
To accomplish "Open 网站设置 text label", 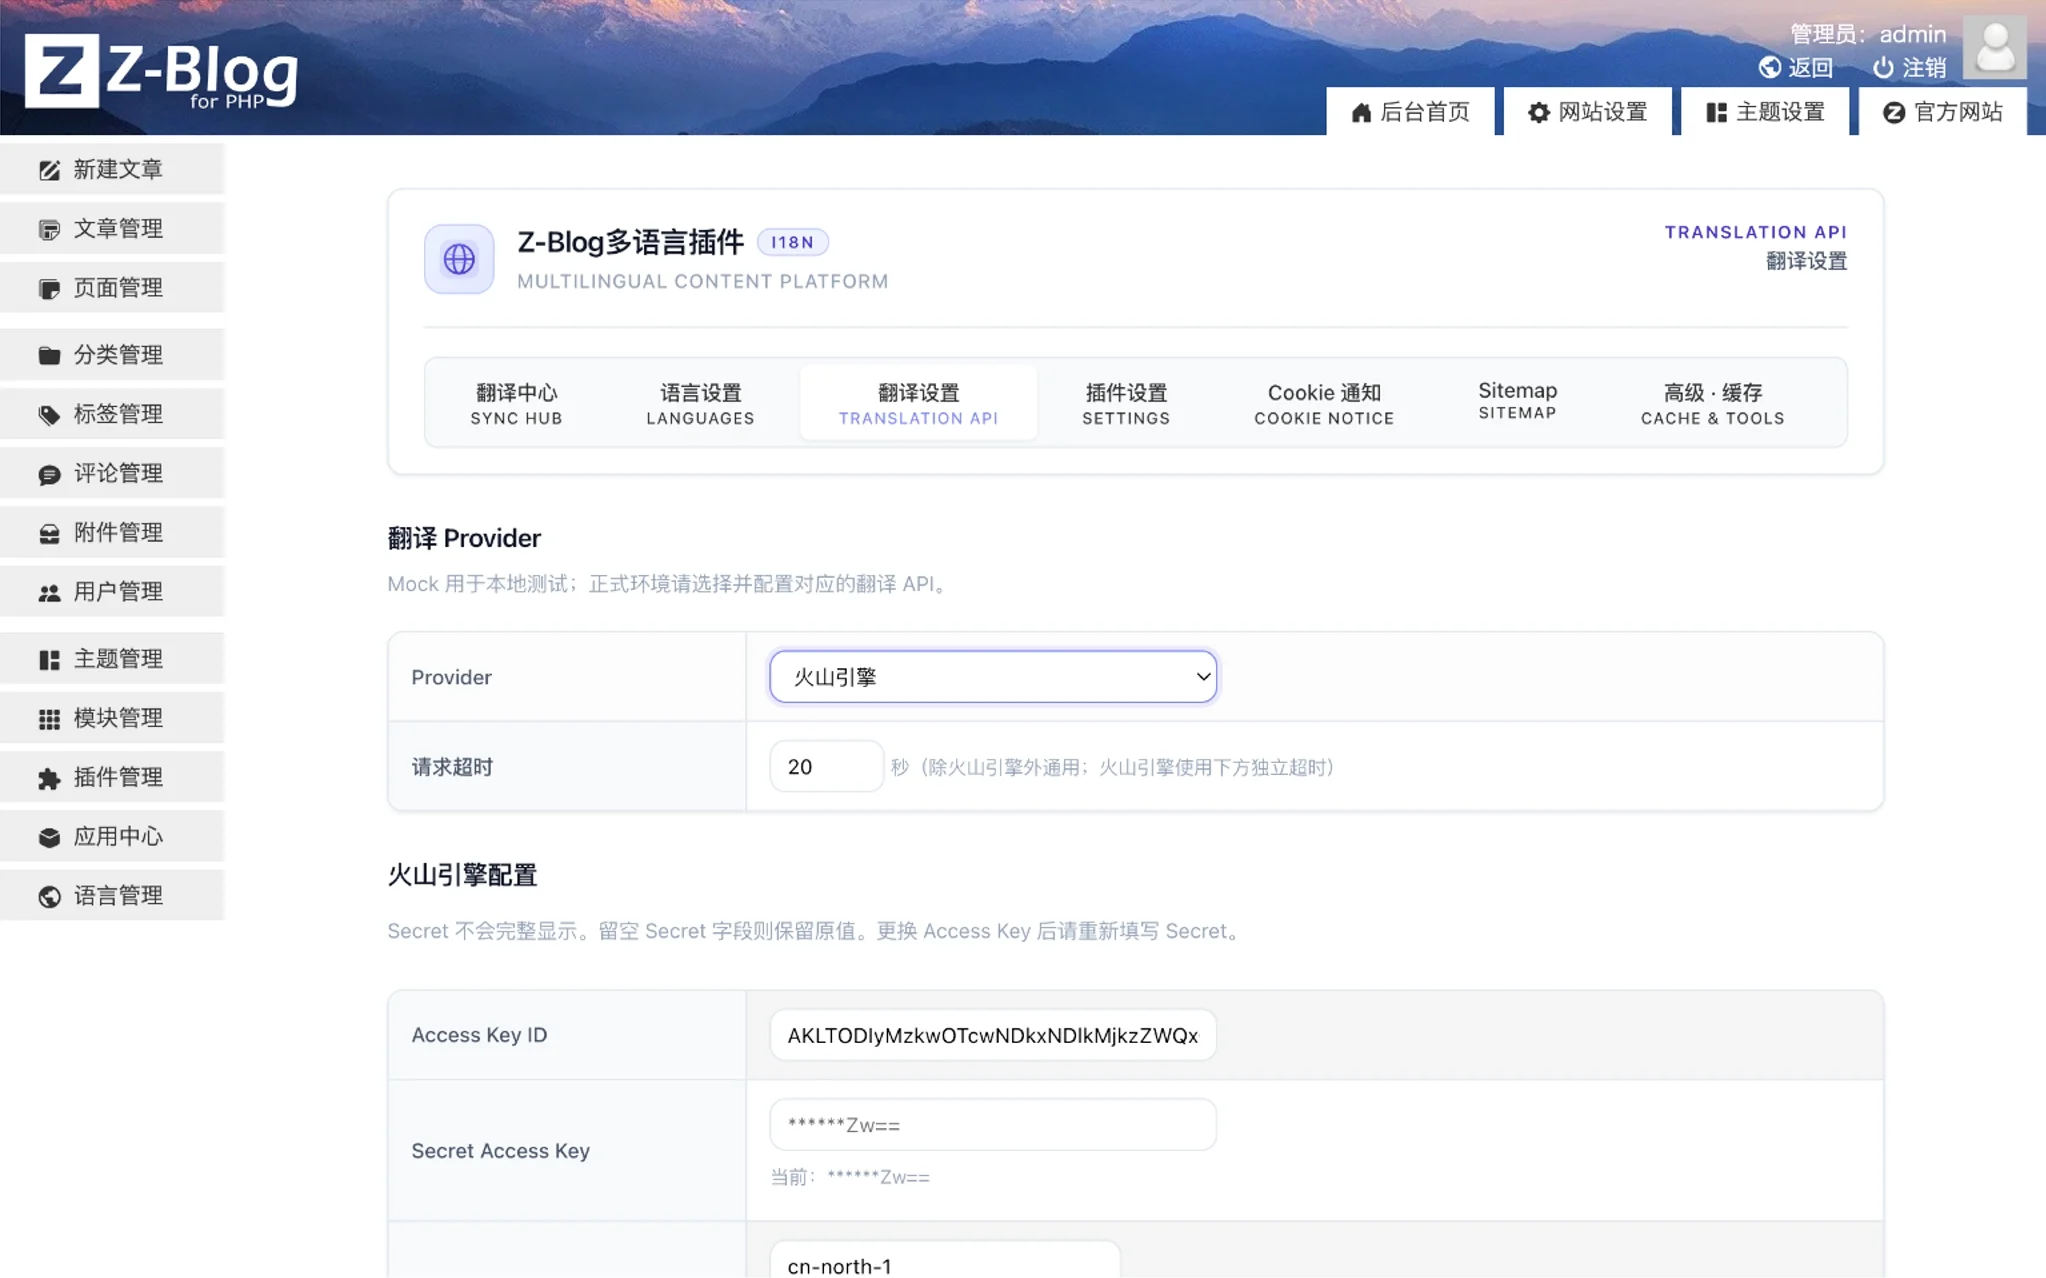I will pyautogui.click(x=1603, y=112).
